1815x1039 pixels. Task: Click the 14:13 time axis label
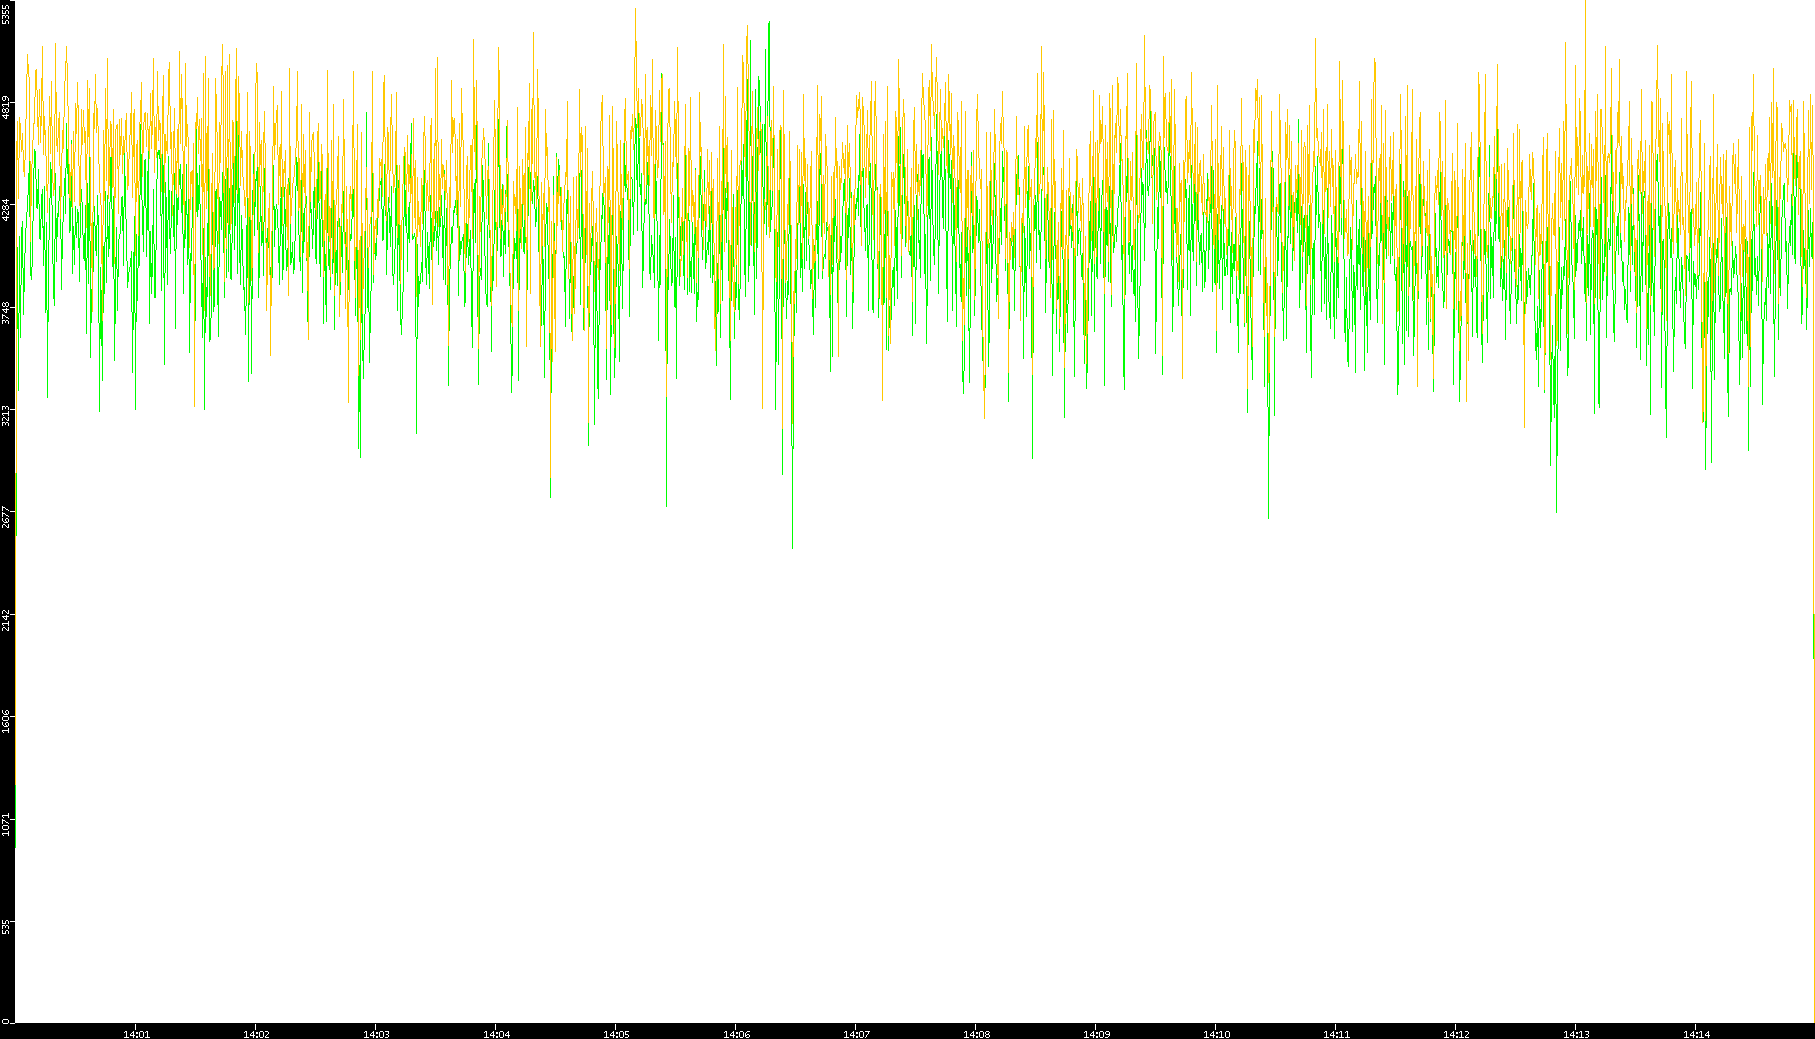(1576, 1034)
